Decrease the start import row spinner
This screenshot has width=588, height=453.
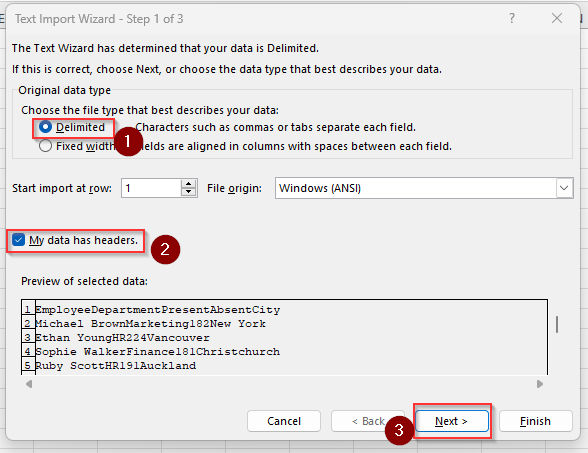click(189, 192)
